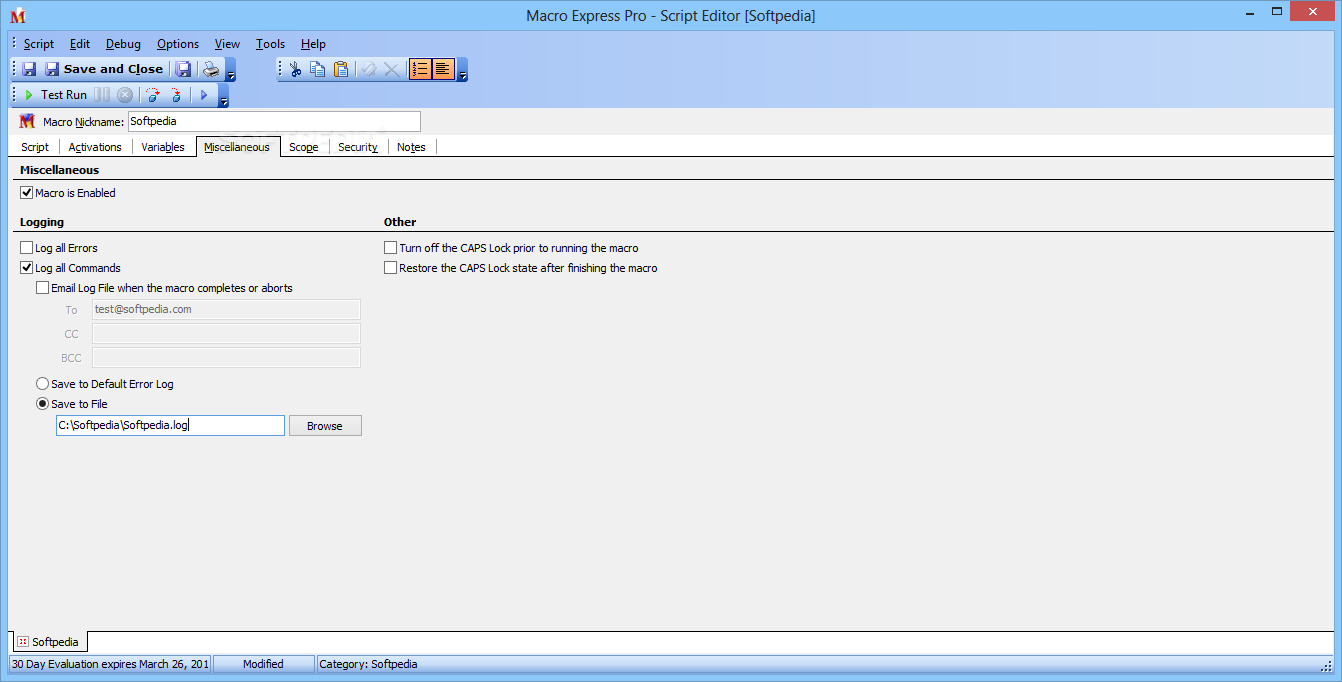The image size is (1342, 682).
Task: Click the window resize grip in status bar
Action: click(1327, 667)
